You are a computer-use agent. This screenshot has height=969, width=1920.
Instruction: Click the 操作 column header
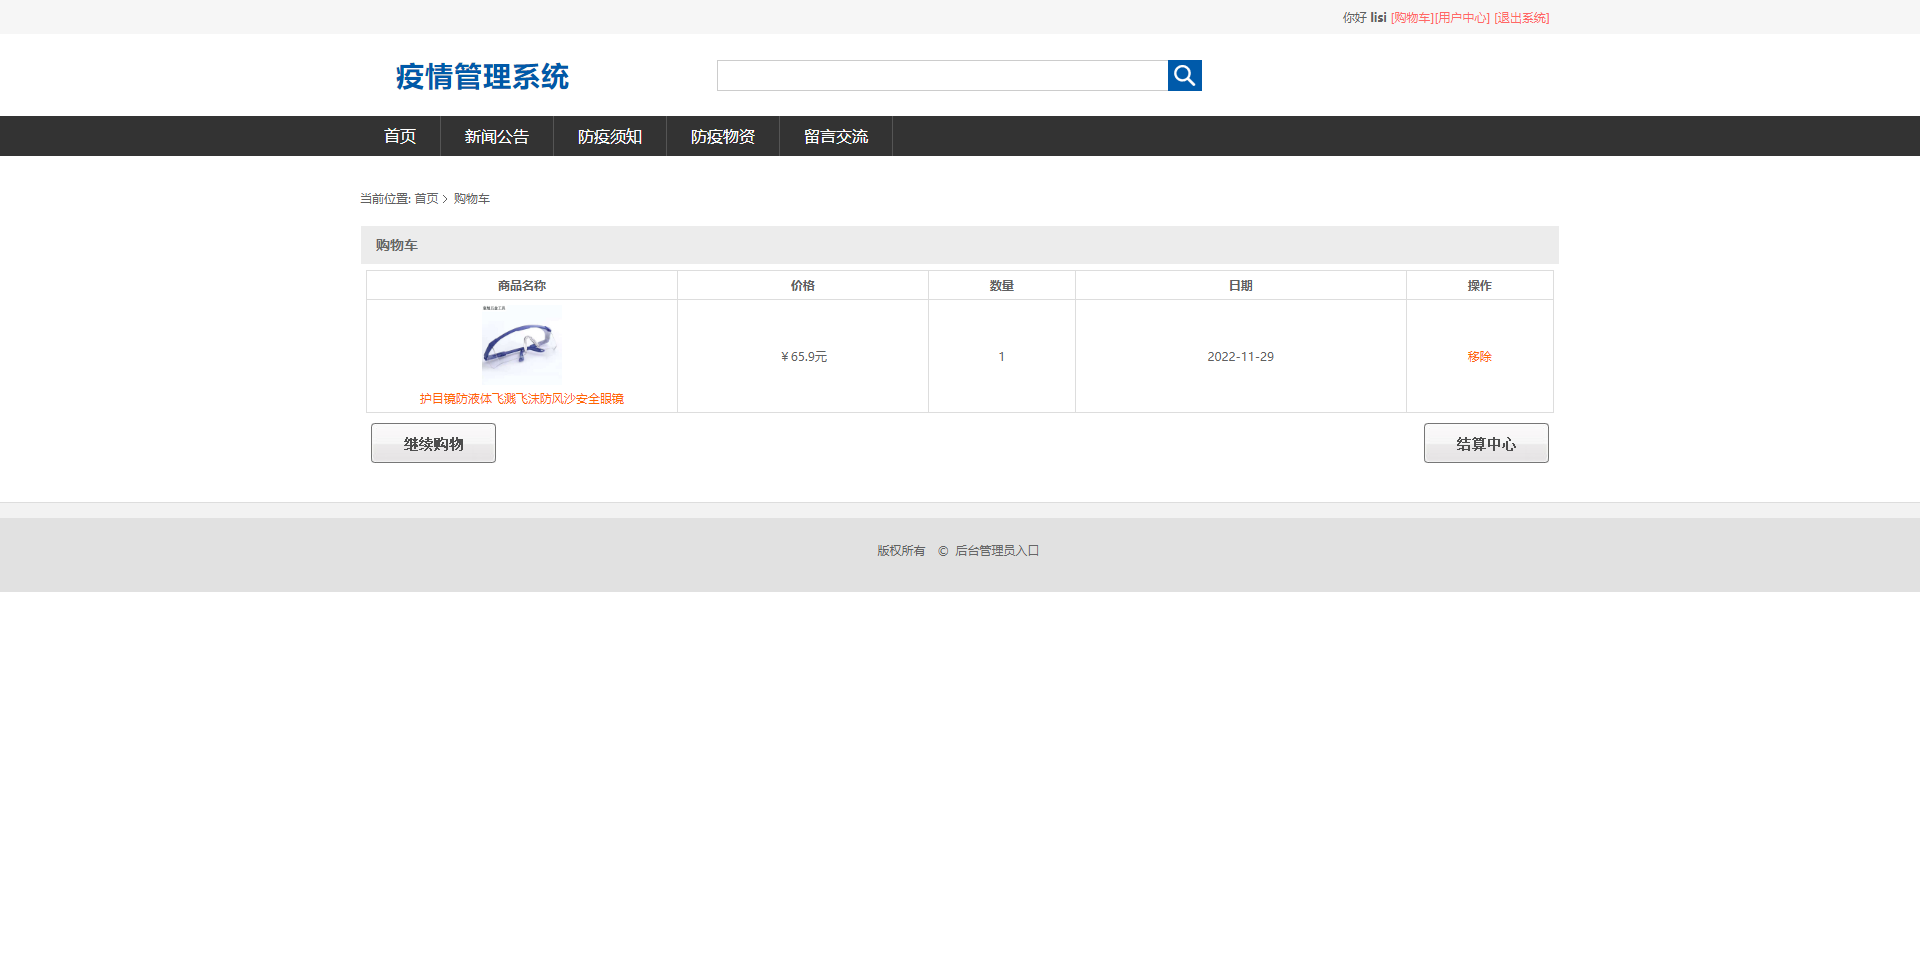(1480, 286)
